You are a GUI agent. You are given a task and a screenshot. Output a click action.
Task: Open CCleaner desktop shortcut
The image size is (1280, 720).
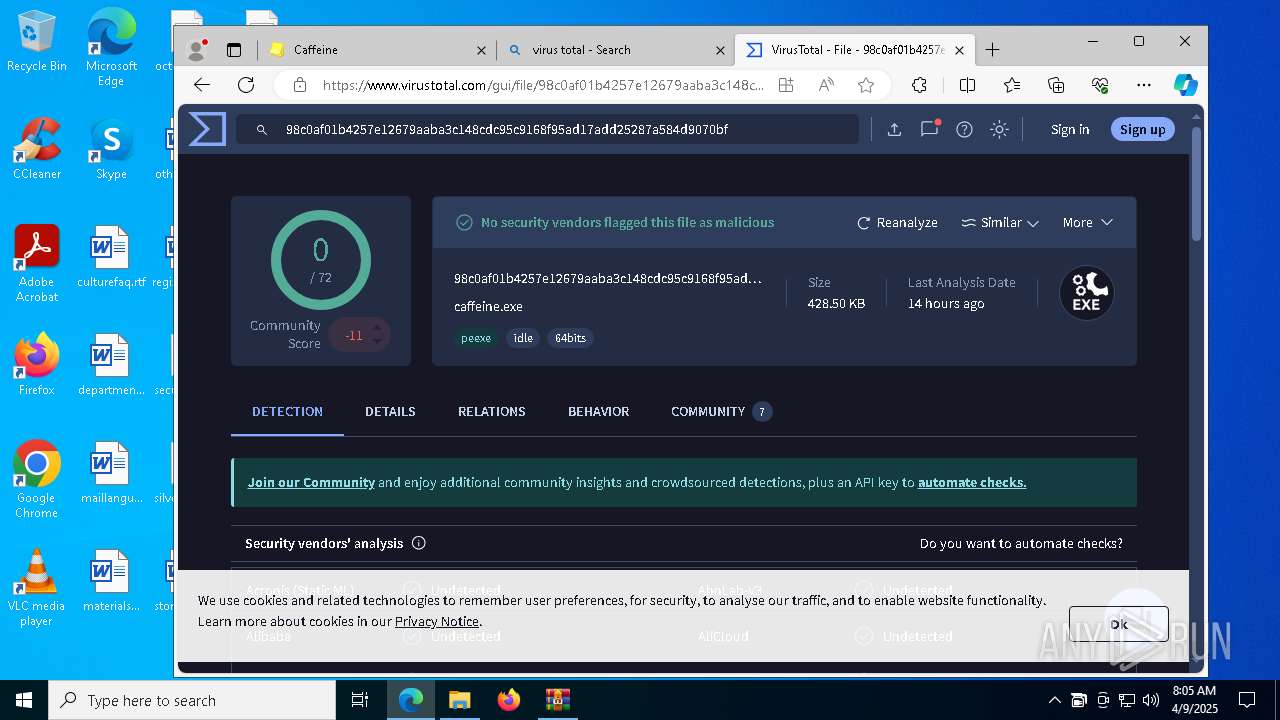pyautogui.click(x=37, y=148)
